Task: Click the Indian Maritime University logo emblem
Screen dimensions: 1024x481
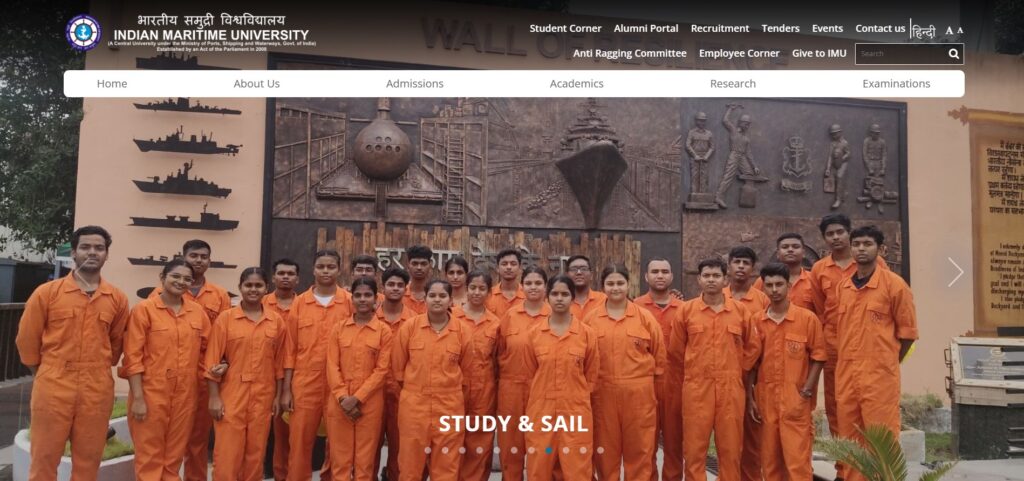Action: click(83, 33)
